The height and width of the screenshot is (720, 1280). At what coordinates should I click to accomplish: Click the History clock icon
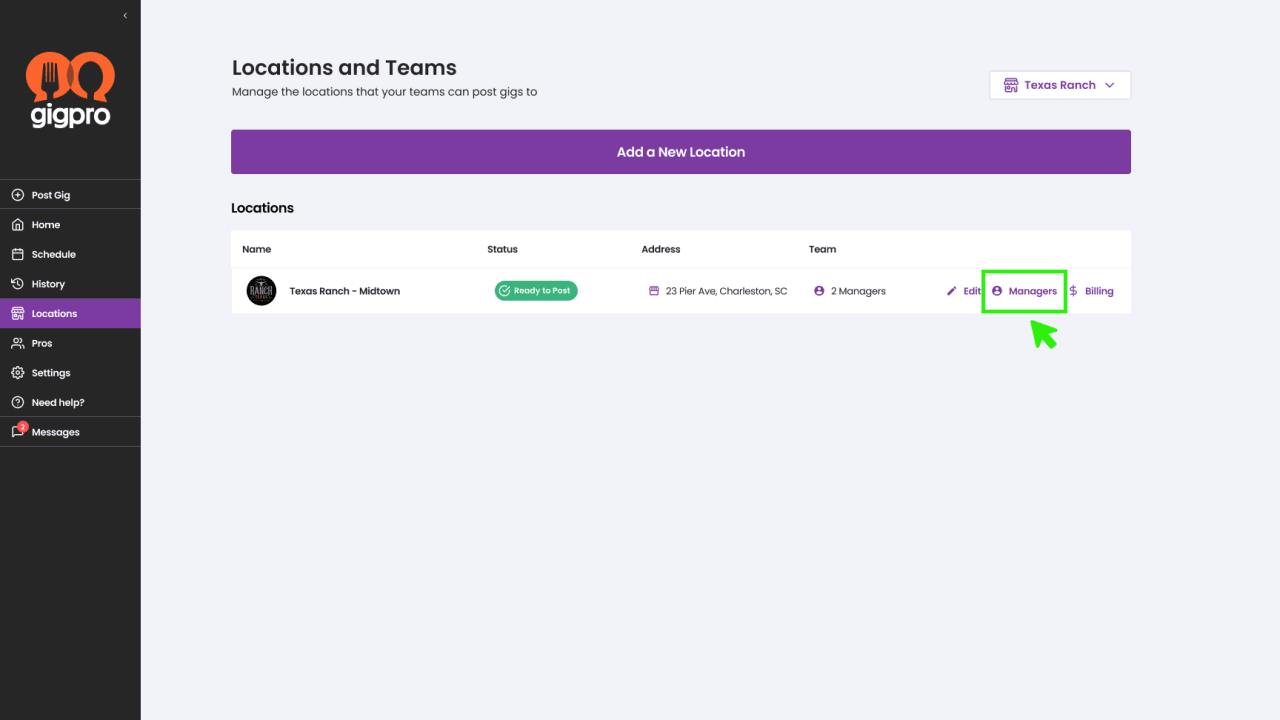18,284
